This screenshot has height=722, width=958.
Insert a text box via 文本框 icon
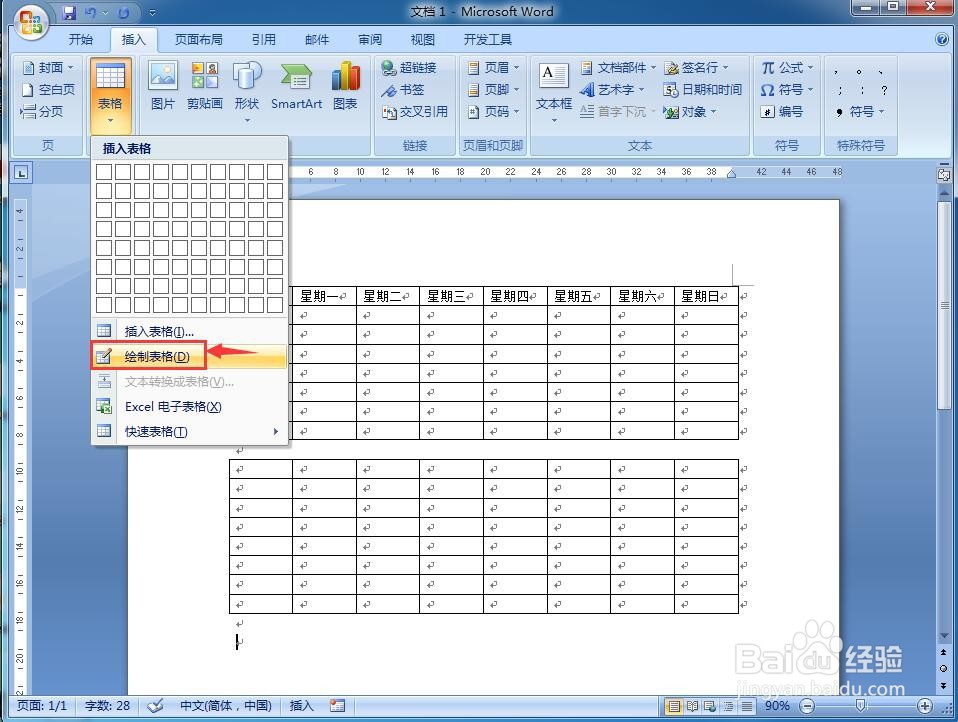[553, 85]
